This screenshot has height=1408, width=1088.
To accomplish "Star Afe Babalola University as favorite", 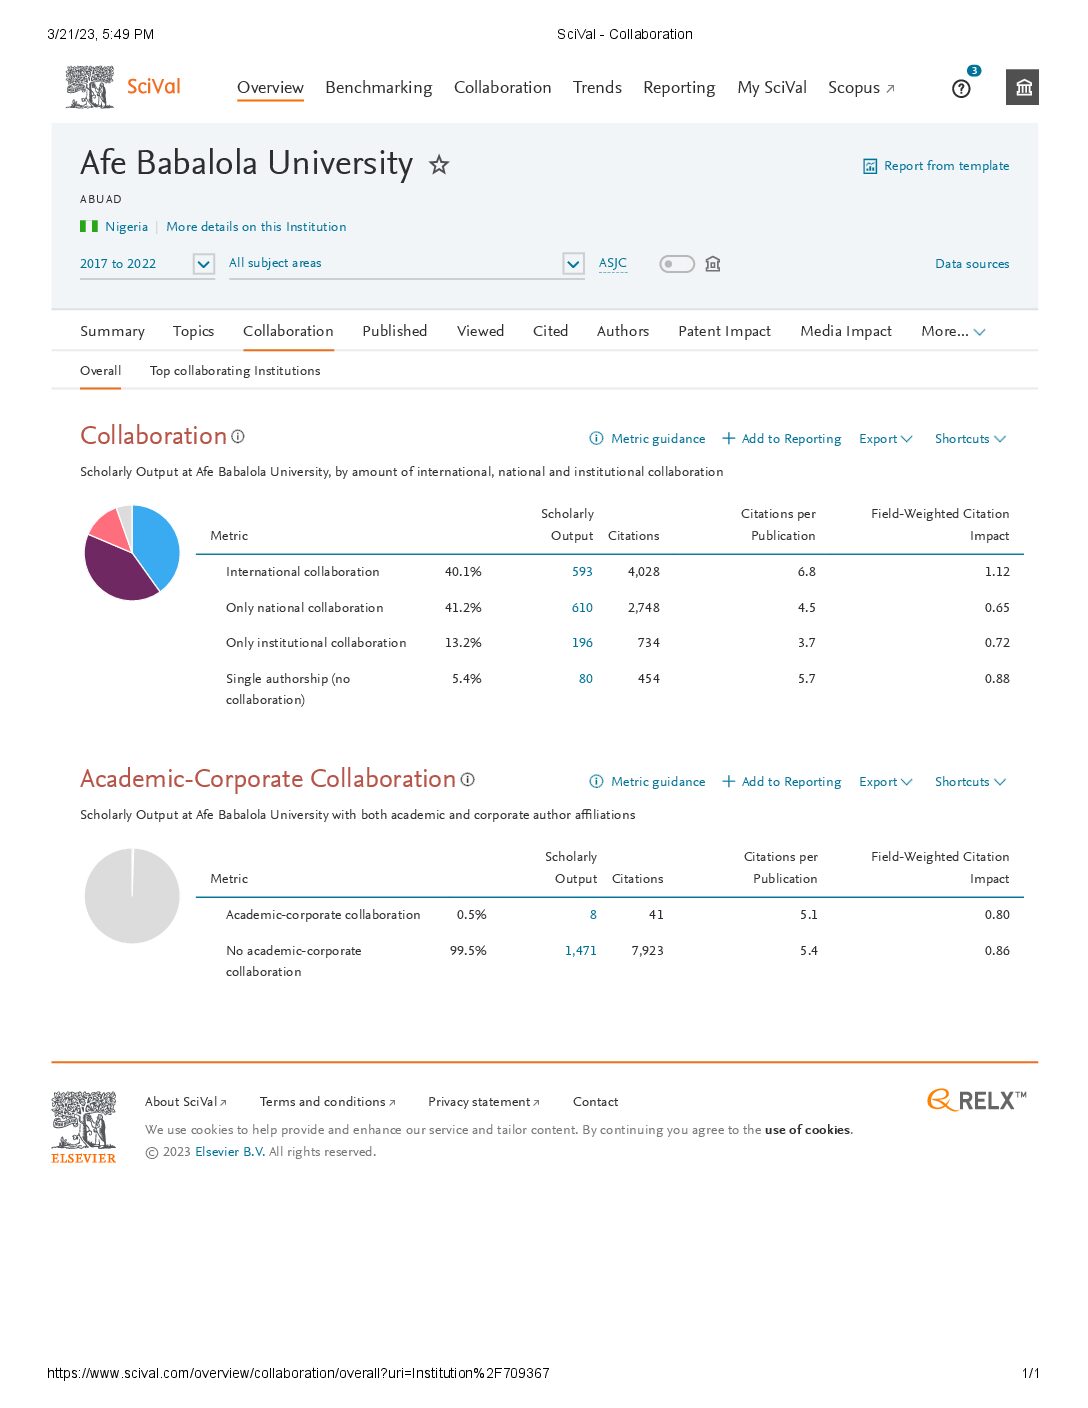I will [439, 165].
